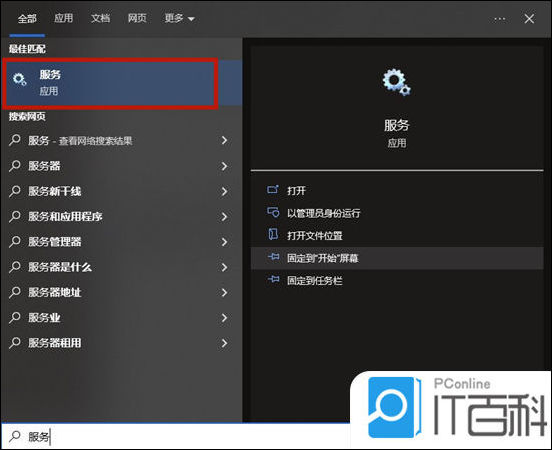552x450 pixels.
Task: Click the Services gear icon in best match
Action: click(19, 80)
